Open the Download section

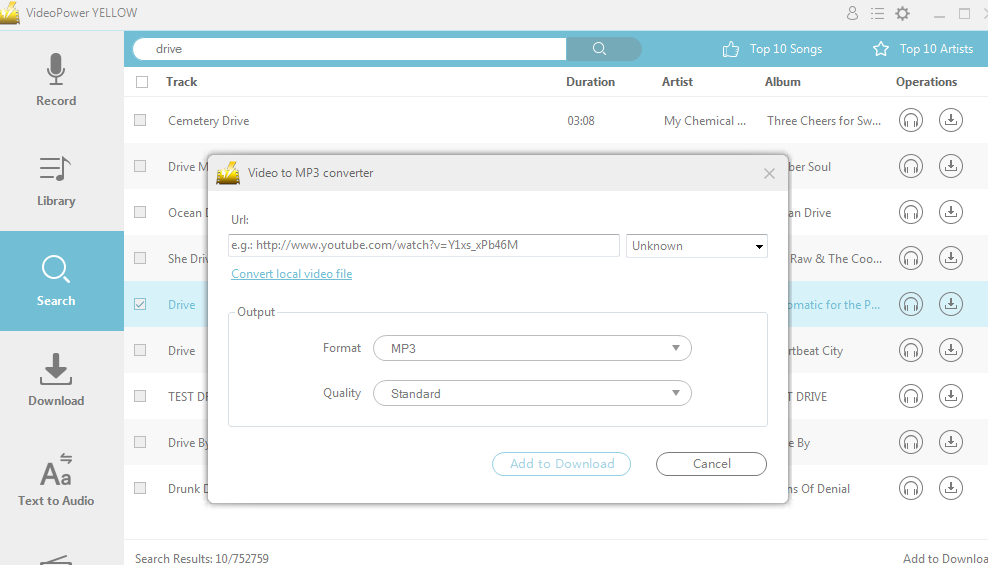coord(56,380)
